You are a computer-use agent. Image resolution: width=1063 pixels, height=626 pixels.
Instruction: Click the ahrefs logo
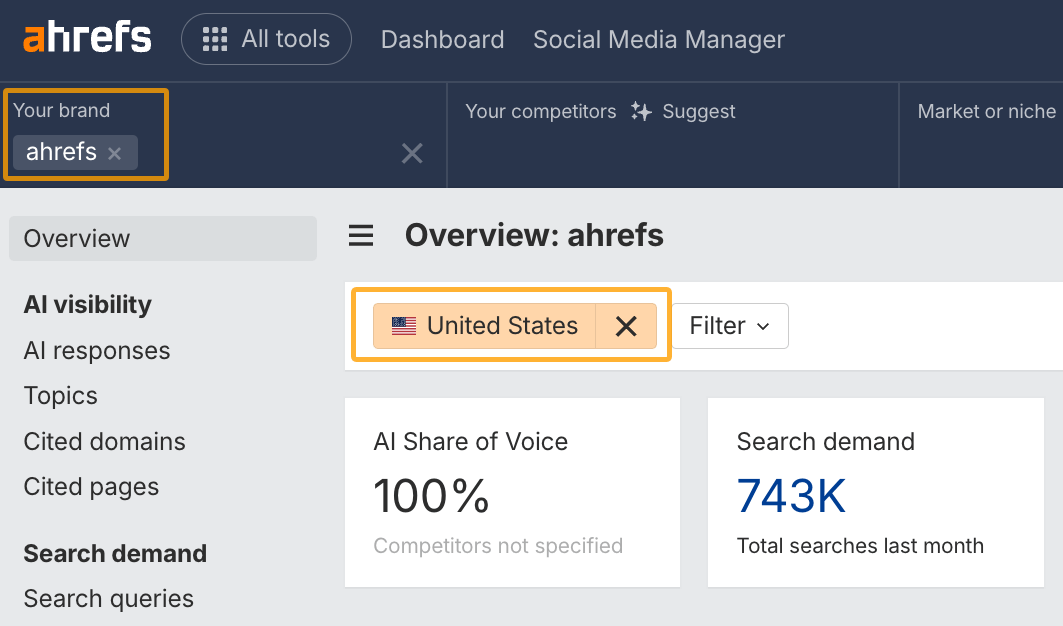point(86,38)
